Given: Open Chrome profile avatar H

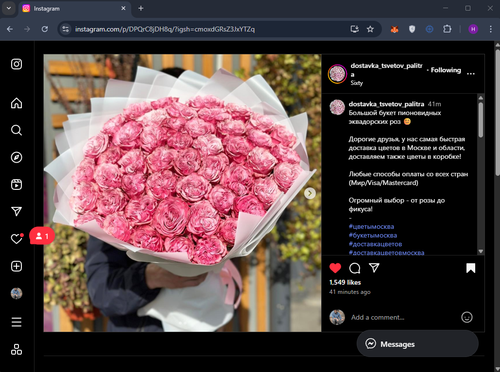Looking at the screenshot, I should click(x=473, y=29).
